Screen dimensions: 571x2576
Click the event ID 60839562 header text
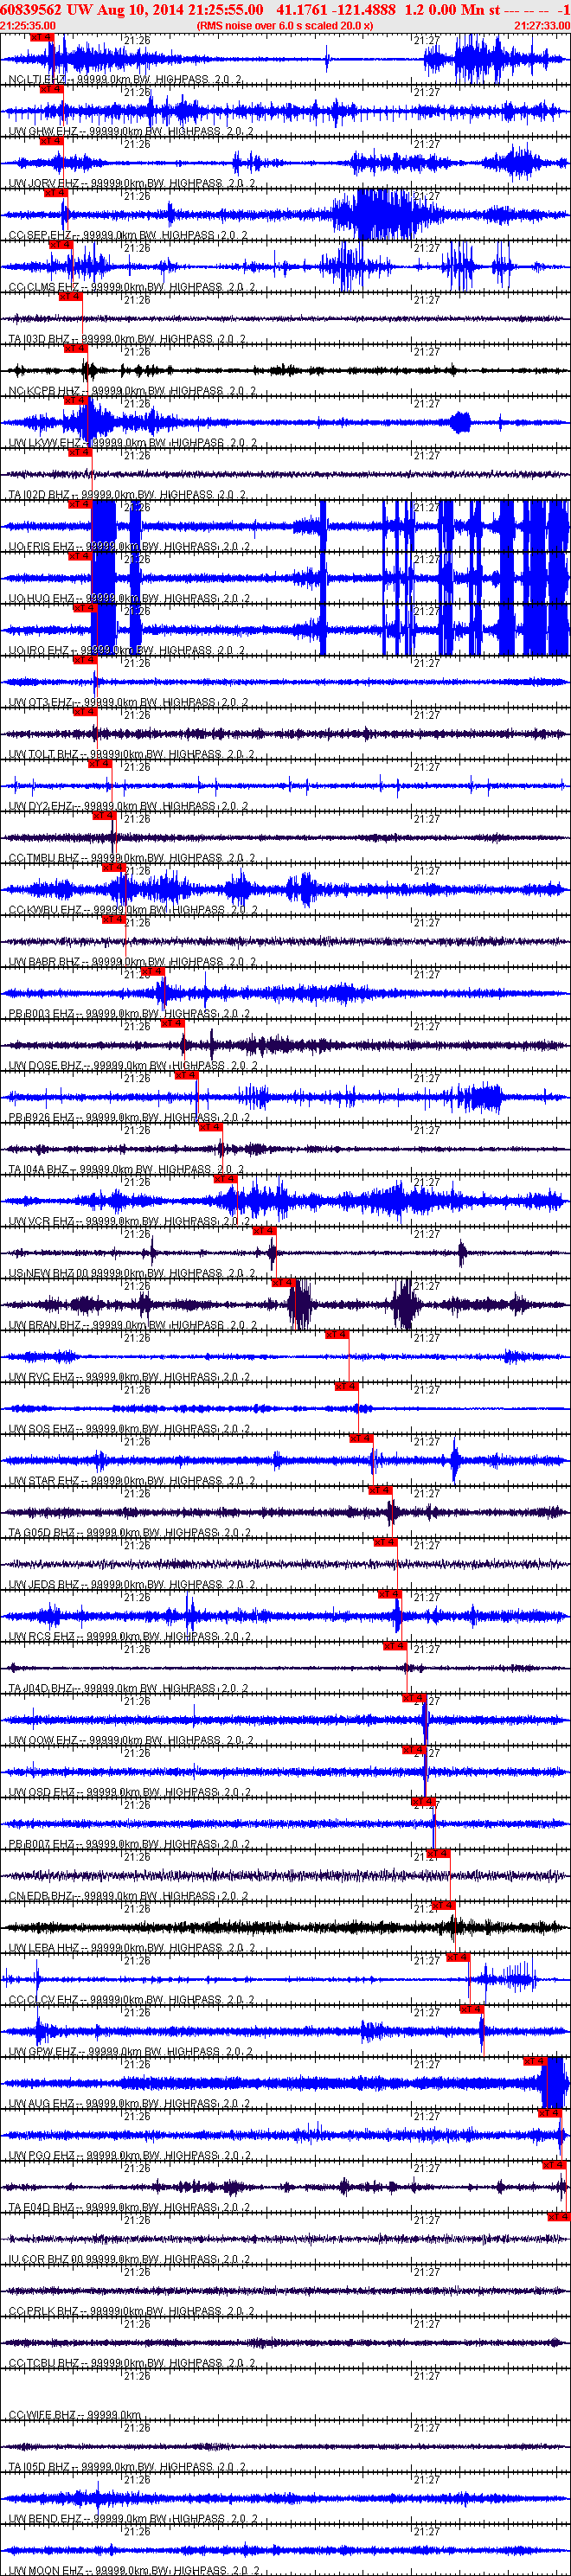tap(31, 9)
